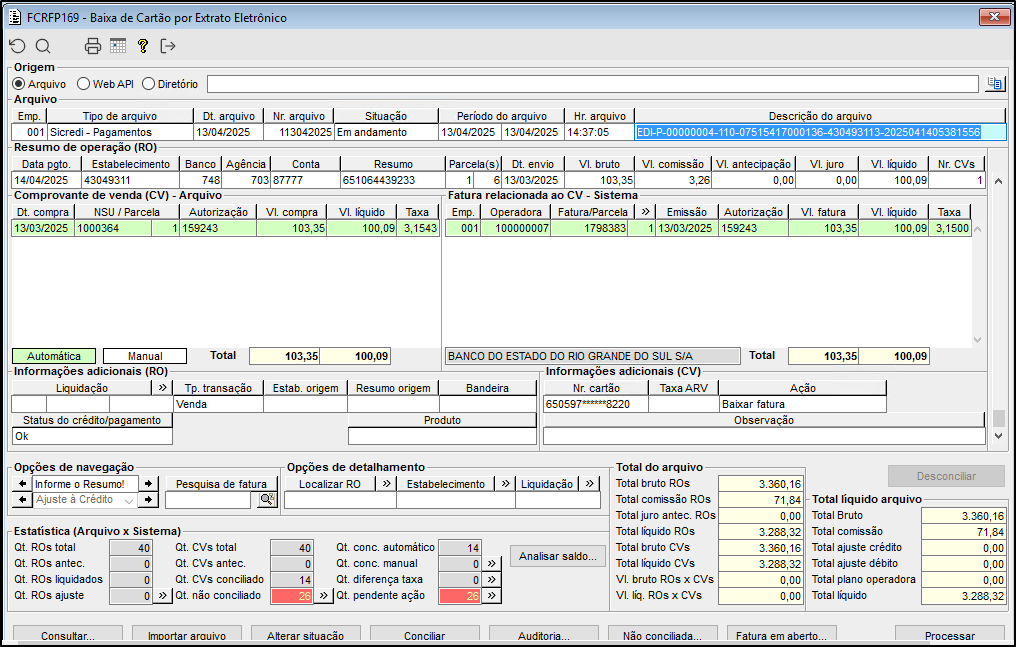Click the exit door toolbar icon

[x=168, y=46]
